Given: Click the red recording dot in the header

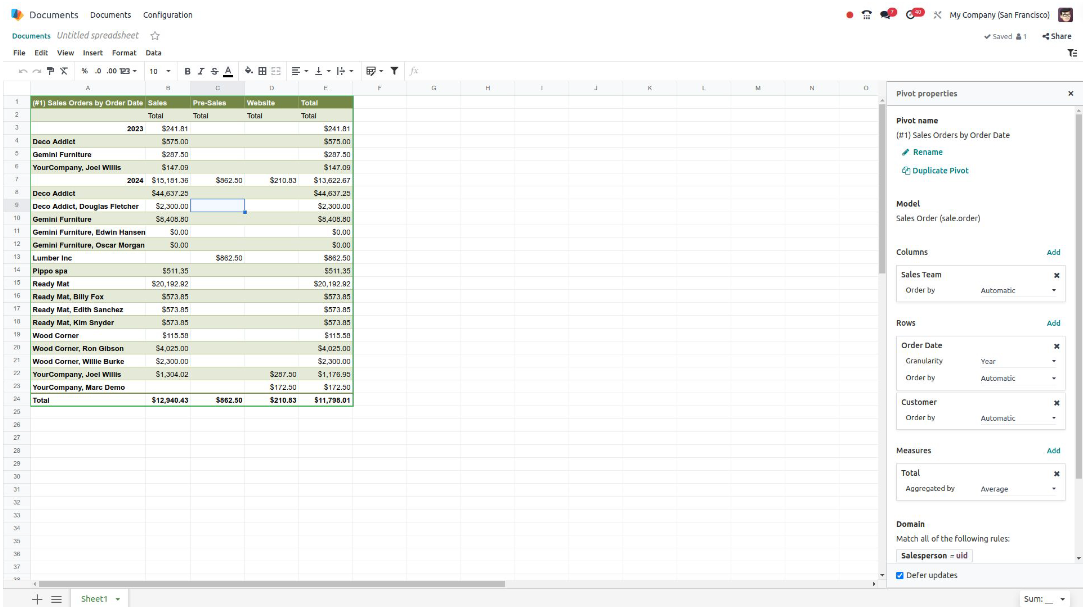Looking at the screenshot, I should [849, 15].
